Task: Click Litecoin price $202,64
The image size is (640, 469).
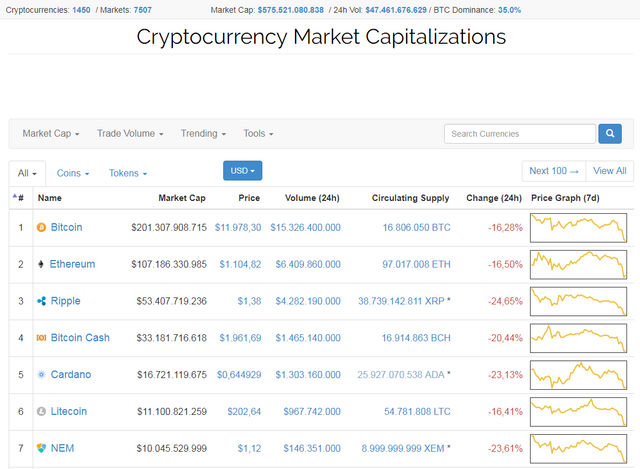Action: [244, 411]
